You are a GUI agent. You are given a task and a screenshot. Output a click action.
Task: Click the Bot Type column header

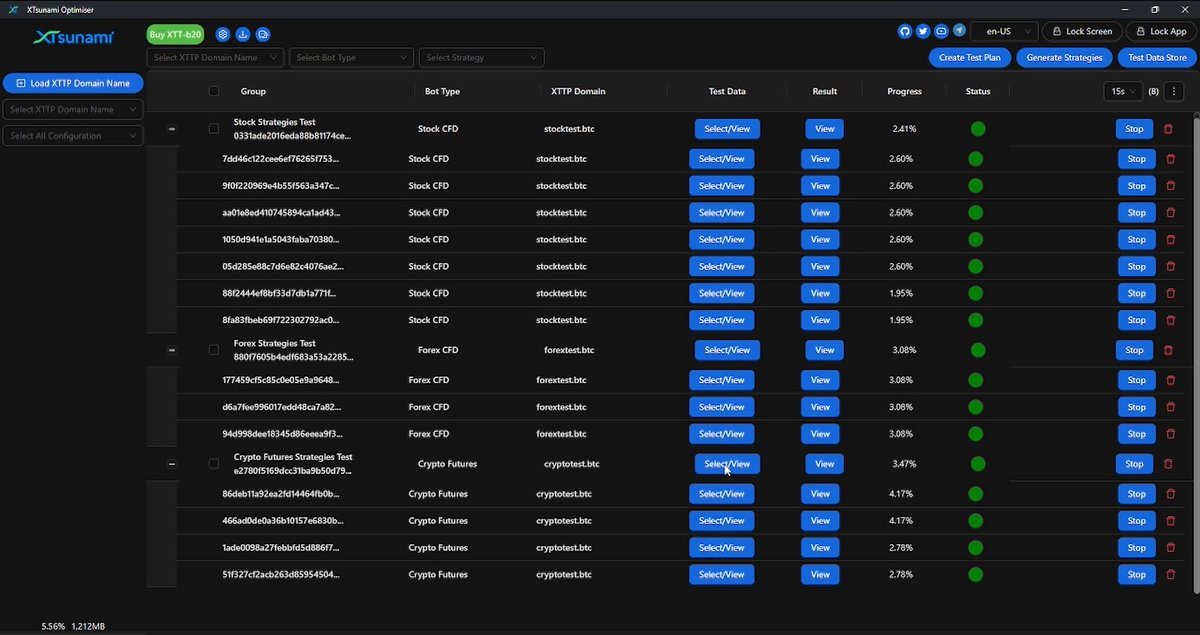click(442, 91)
